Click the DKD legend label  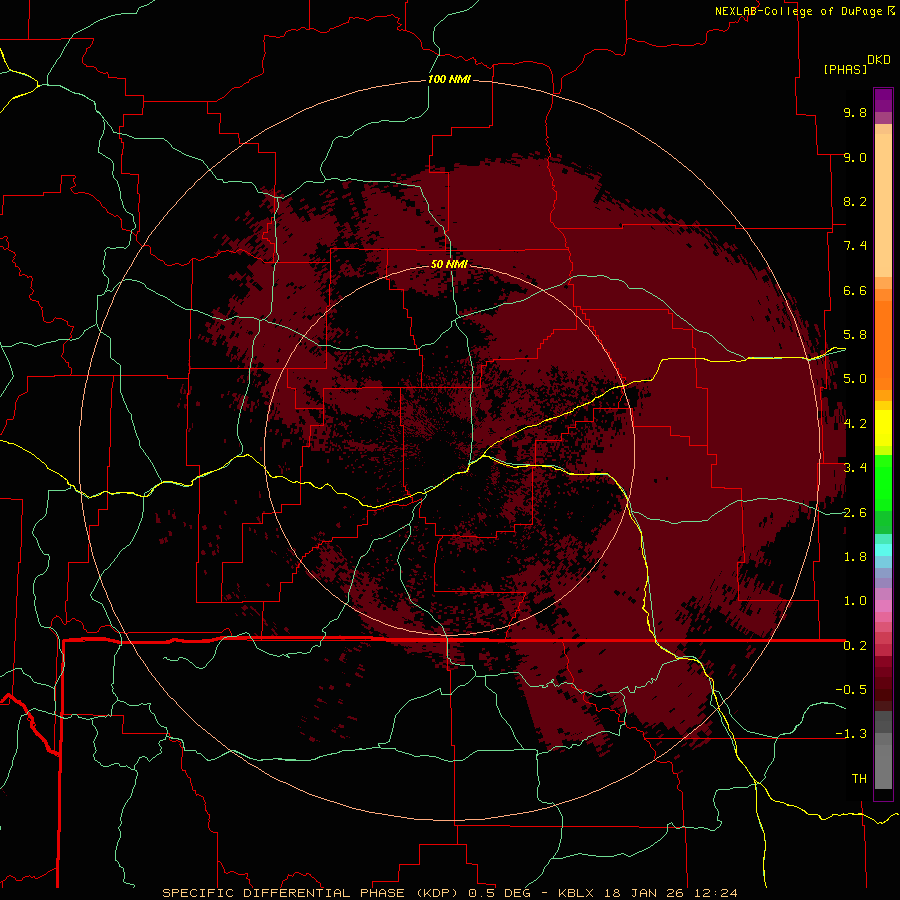(879, 60)
